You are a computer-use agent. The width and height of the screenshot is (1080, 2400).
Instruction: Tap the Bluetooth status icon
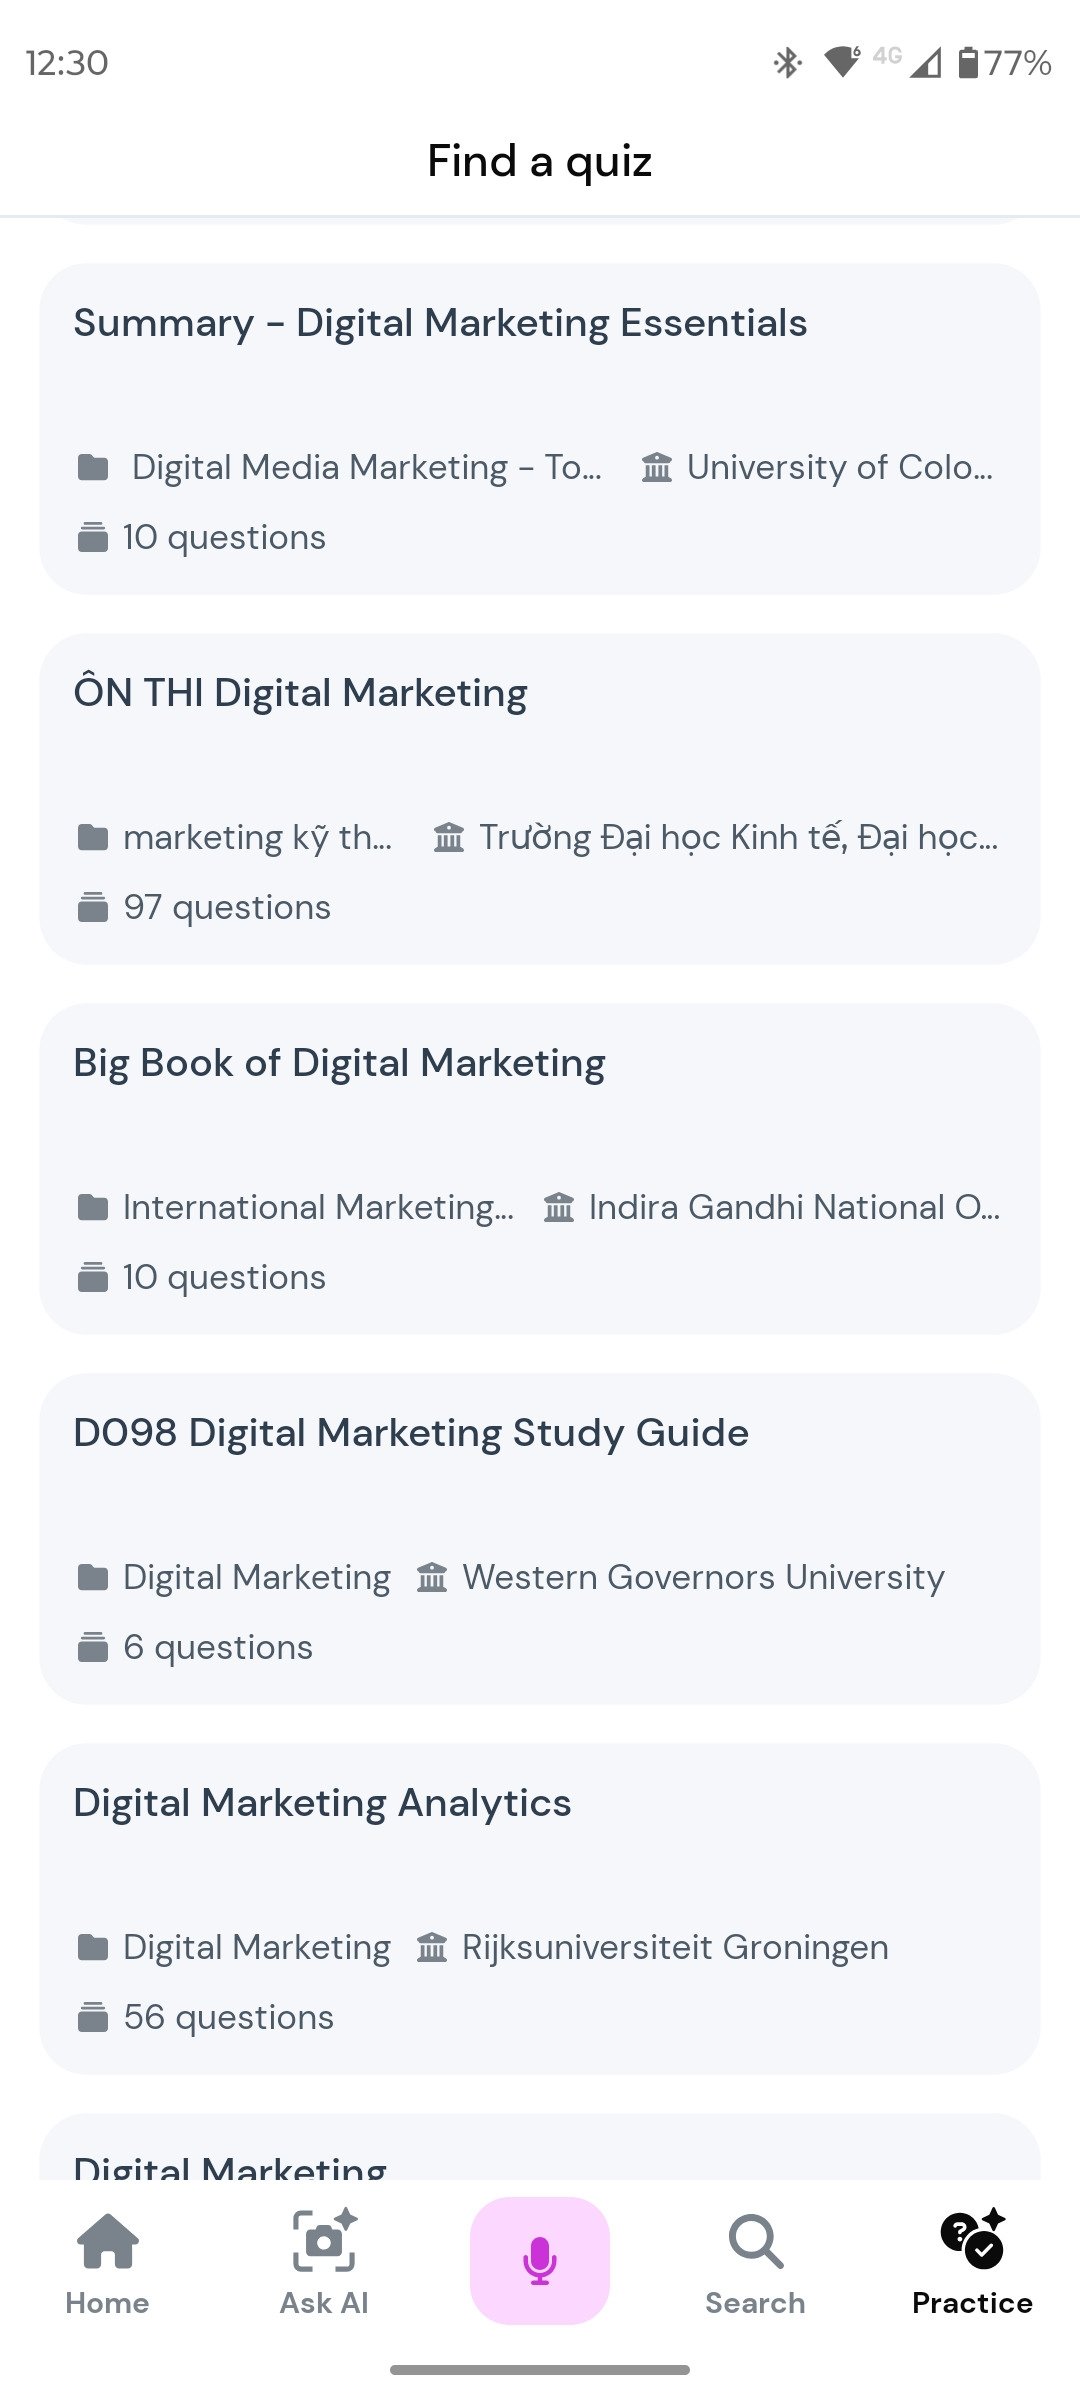pos(788,63)
